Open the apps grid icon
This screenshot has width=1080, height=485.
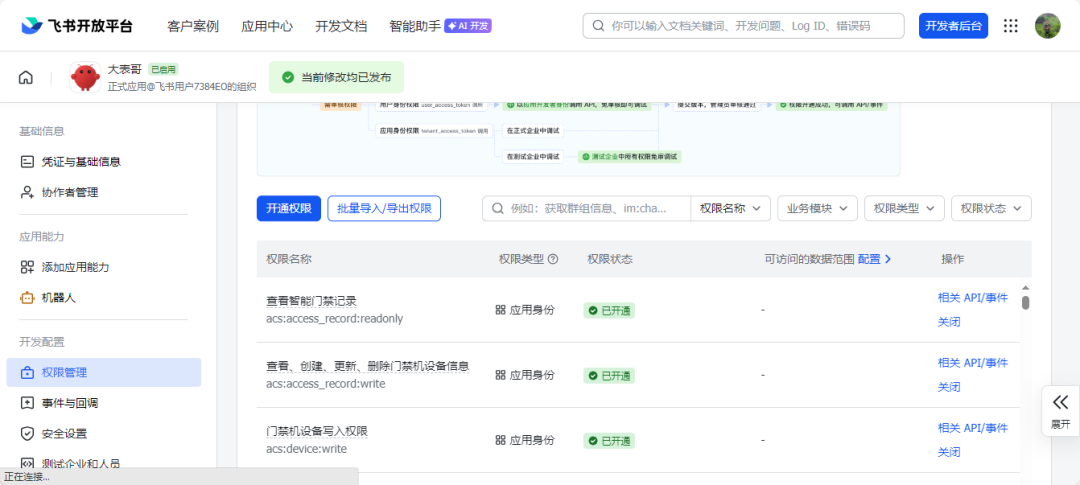click(x=1010, y=26)
